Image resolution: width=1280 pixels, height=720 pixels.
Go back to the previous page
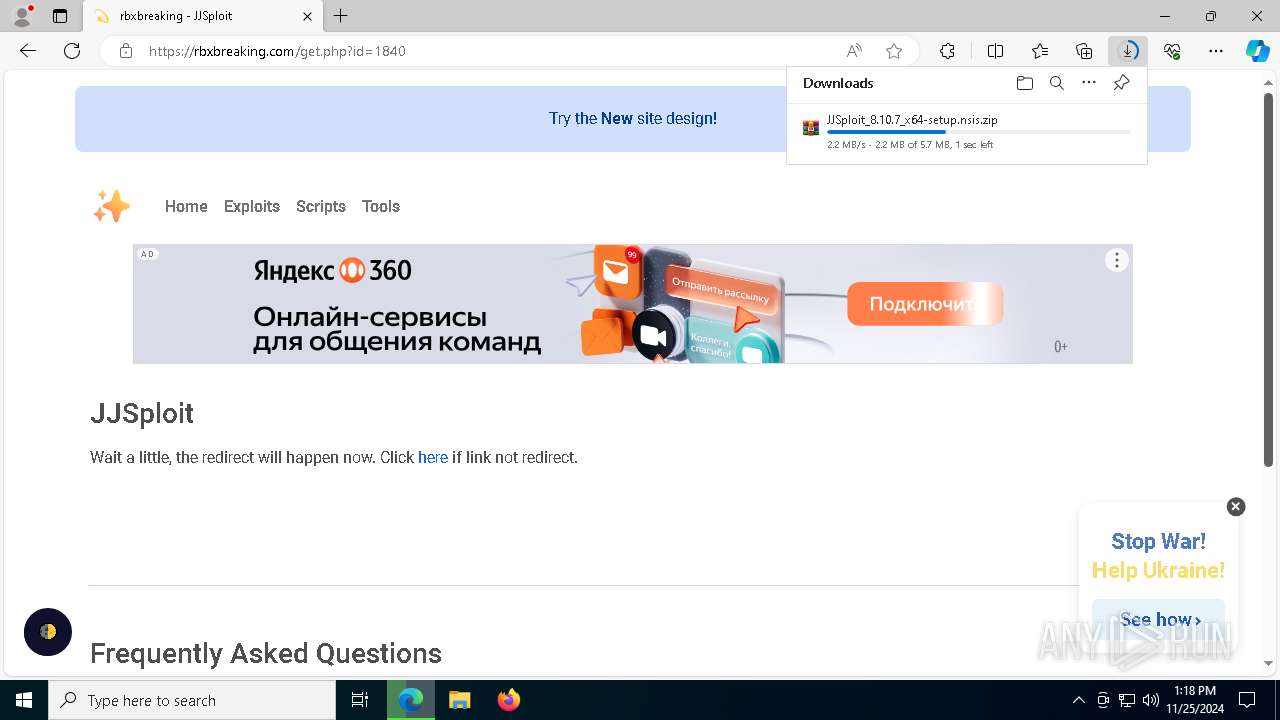click(28, 51)
